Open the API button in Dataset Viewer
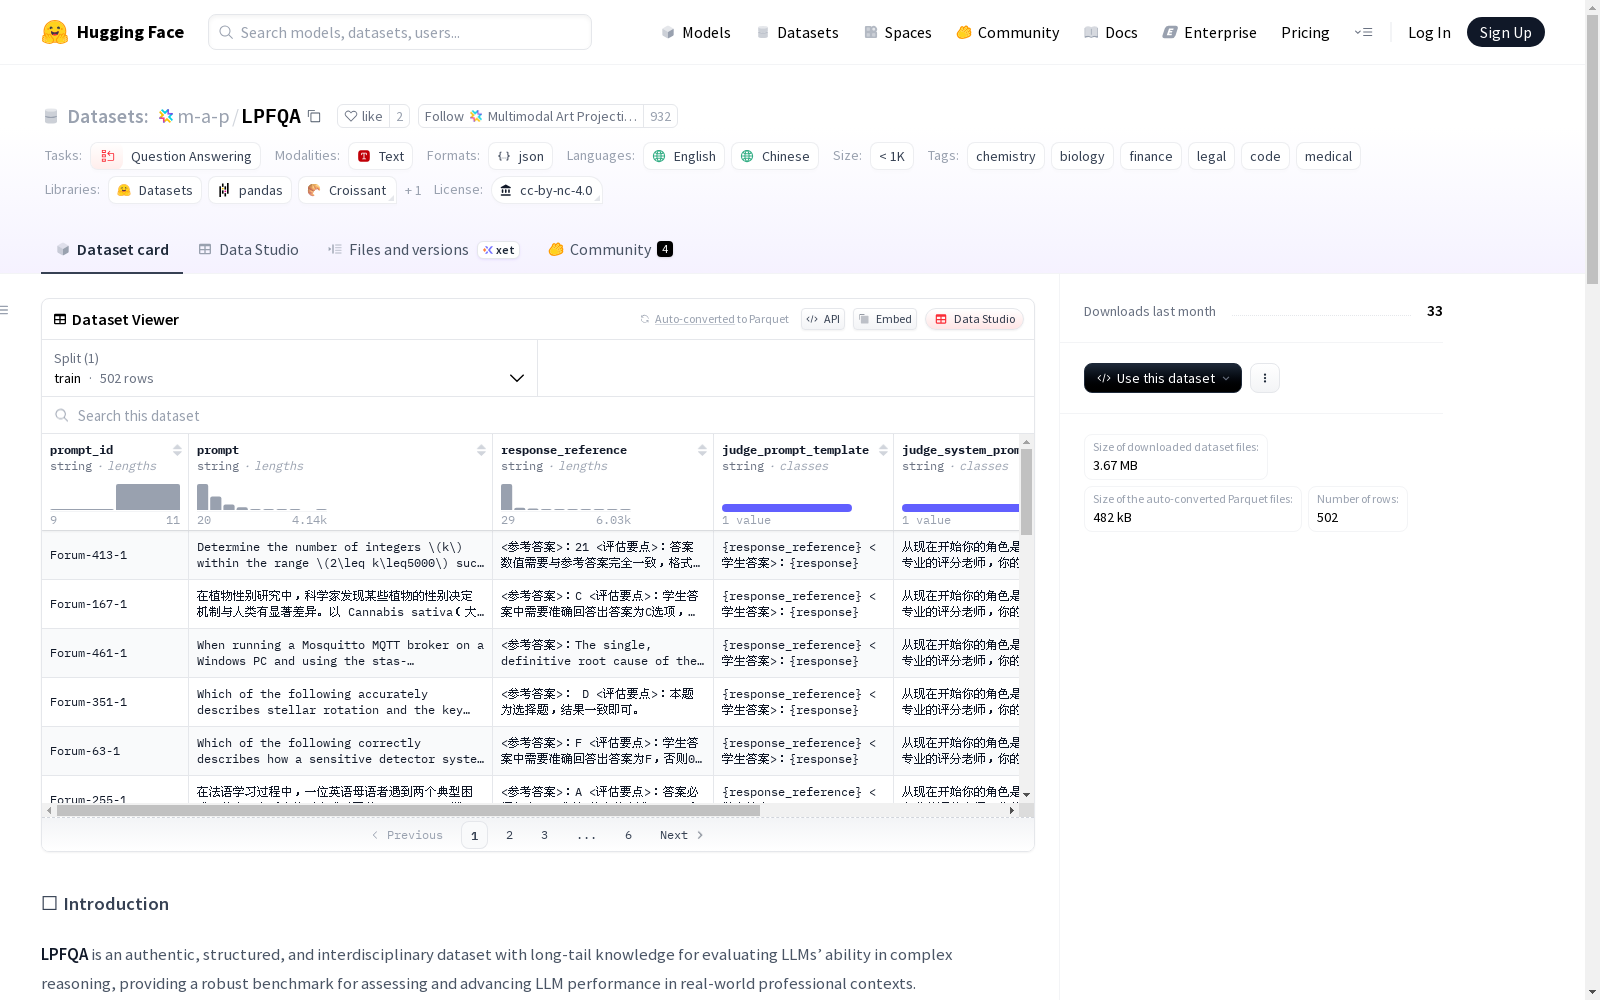 823,319
